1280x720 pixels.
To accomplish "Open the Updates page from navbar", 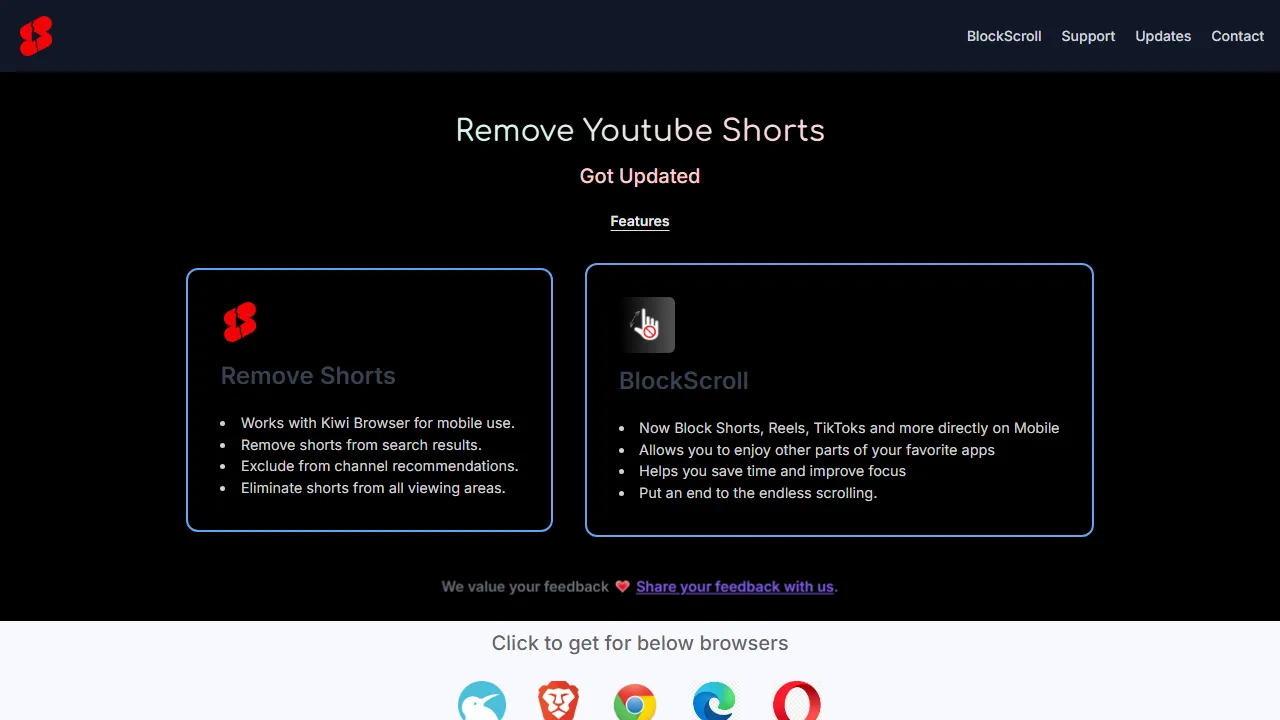I will point(1163,36).
